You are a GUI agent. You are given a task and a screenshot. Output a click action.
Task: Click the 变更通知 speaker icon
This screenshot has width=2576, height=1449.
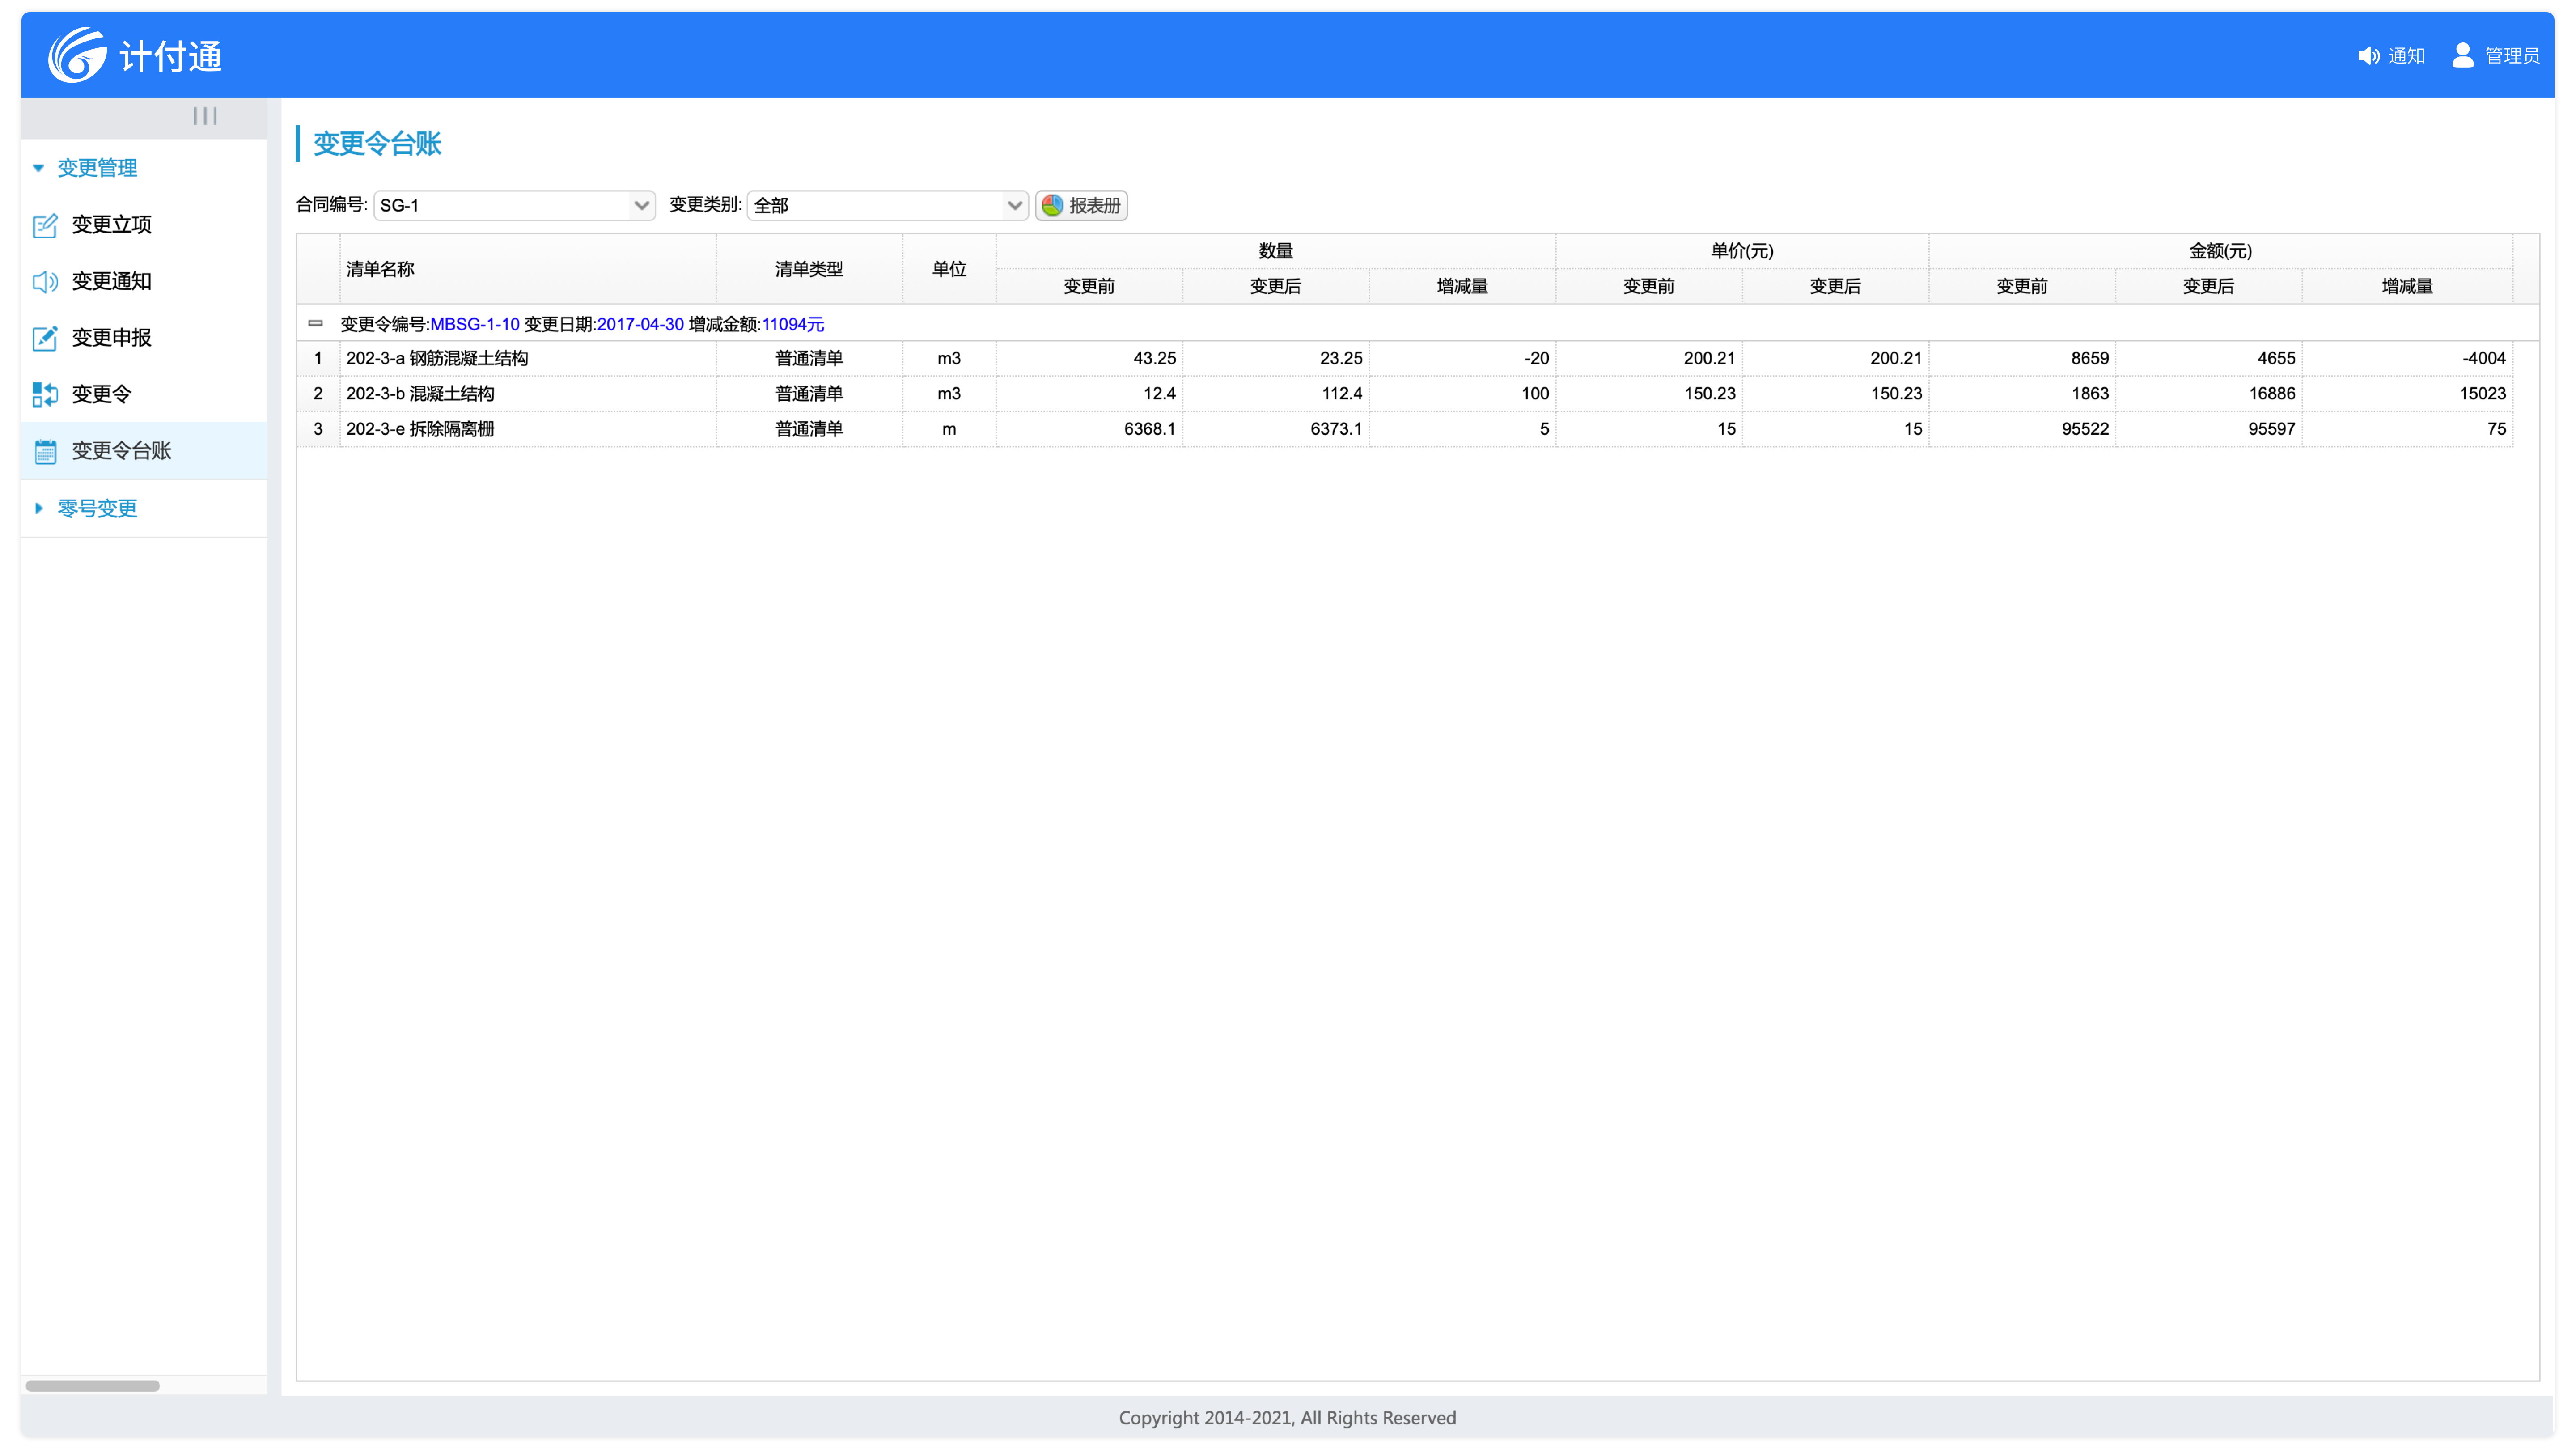(45, 282)
